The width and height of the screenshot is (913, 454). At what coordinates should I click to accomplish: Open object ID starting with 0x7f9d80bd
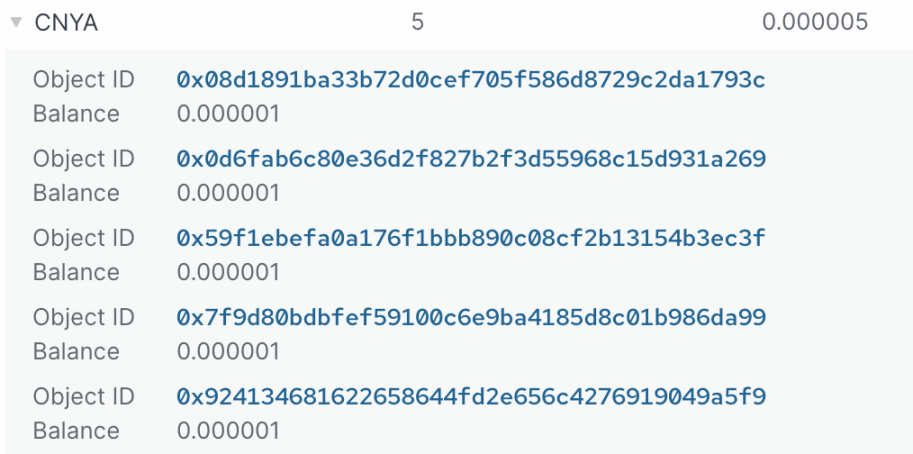tap(471, 317)
